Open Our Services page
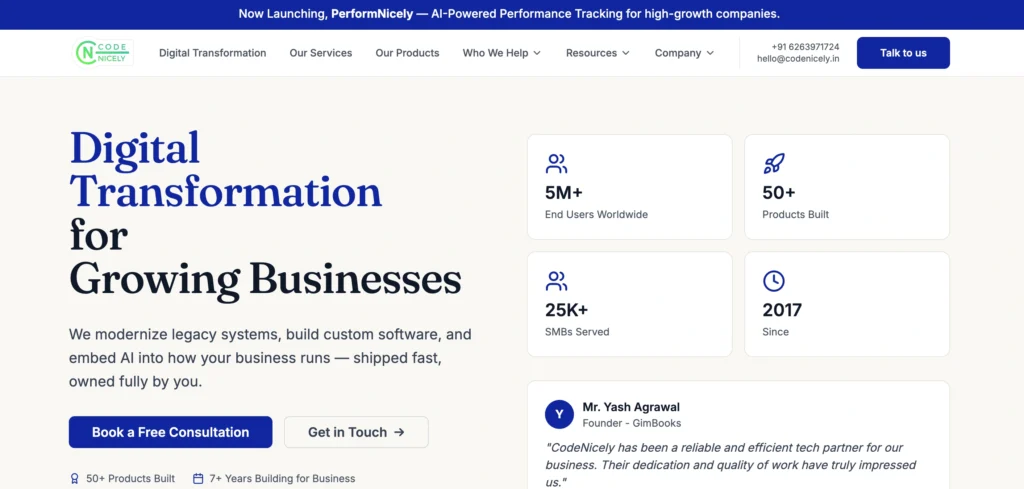Screen dimensions: 1024x489 (321, 53)
